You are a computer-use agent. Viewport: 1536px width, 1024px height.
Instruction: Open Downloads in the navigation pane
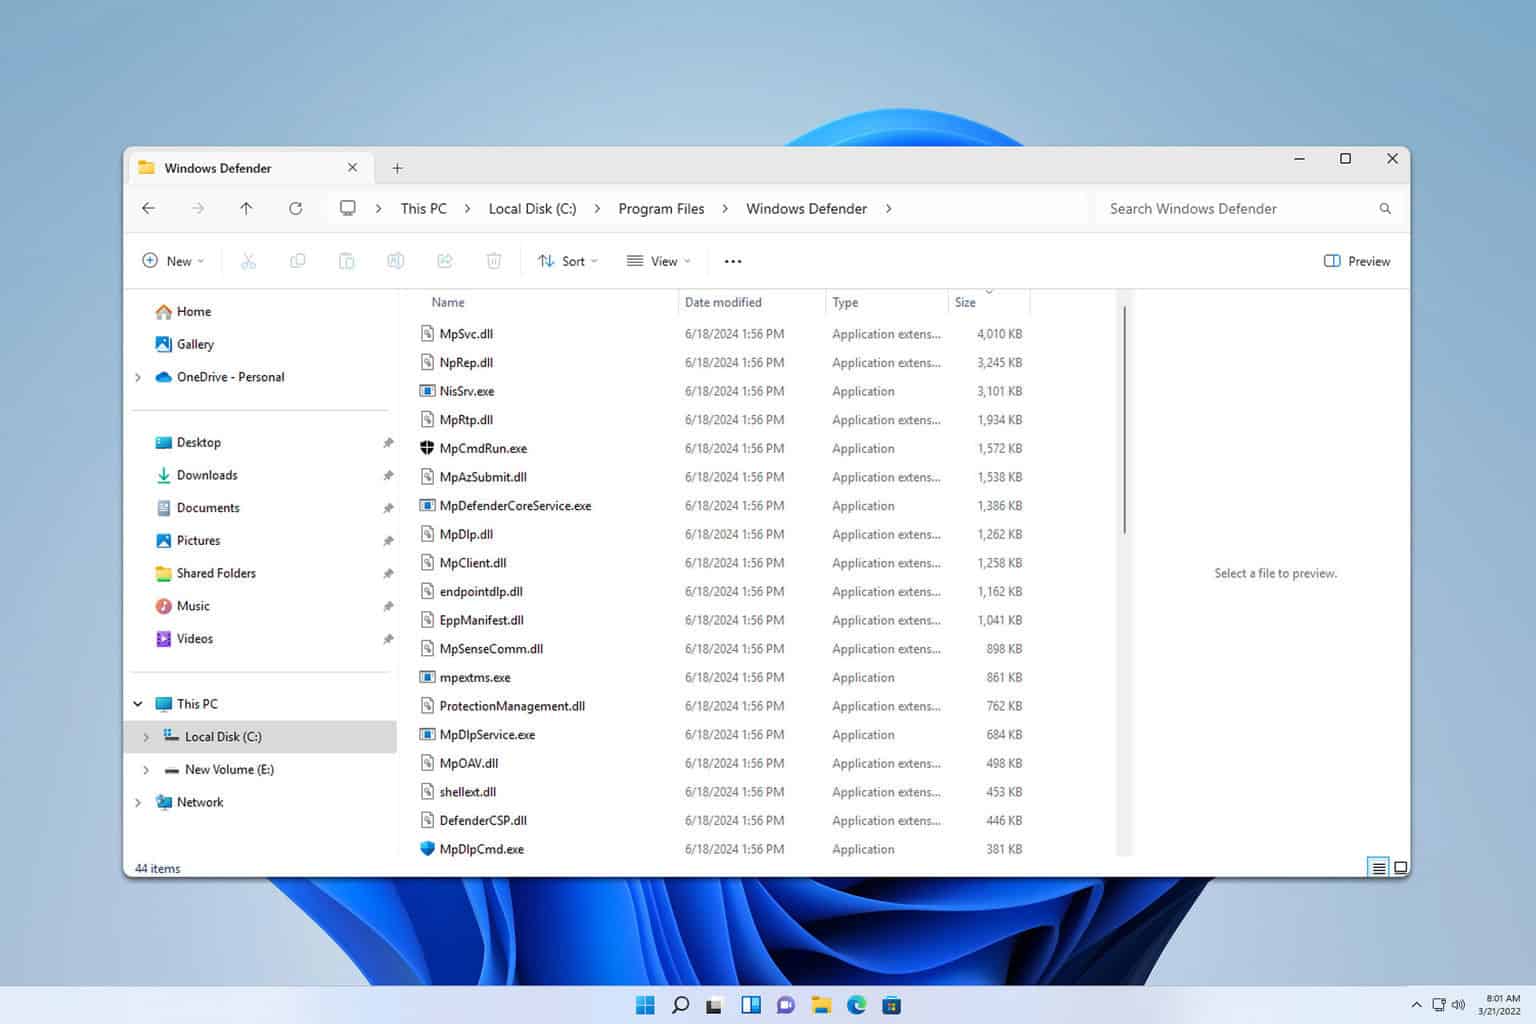point(207,475)
